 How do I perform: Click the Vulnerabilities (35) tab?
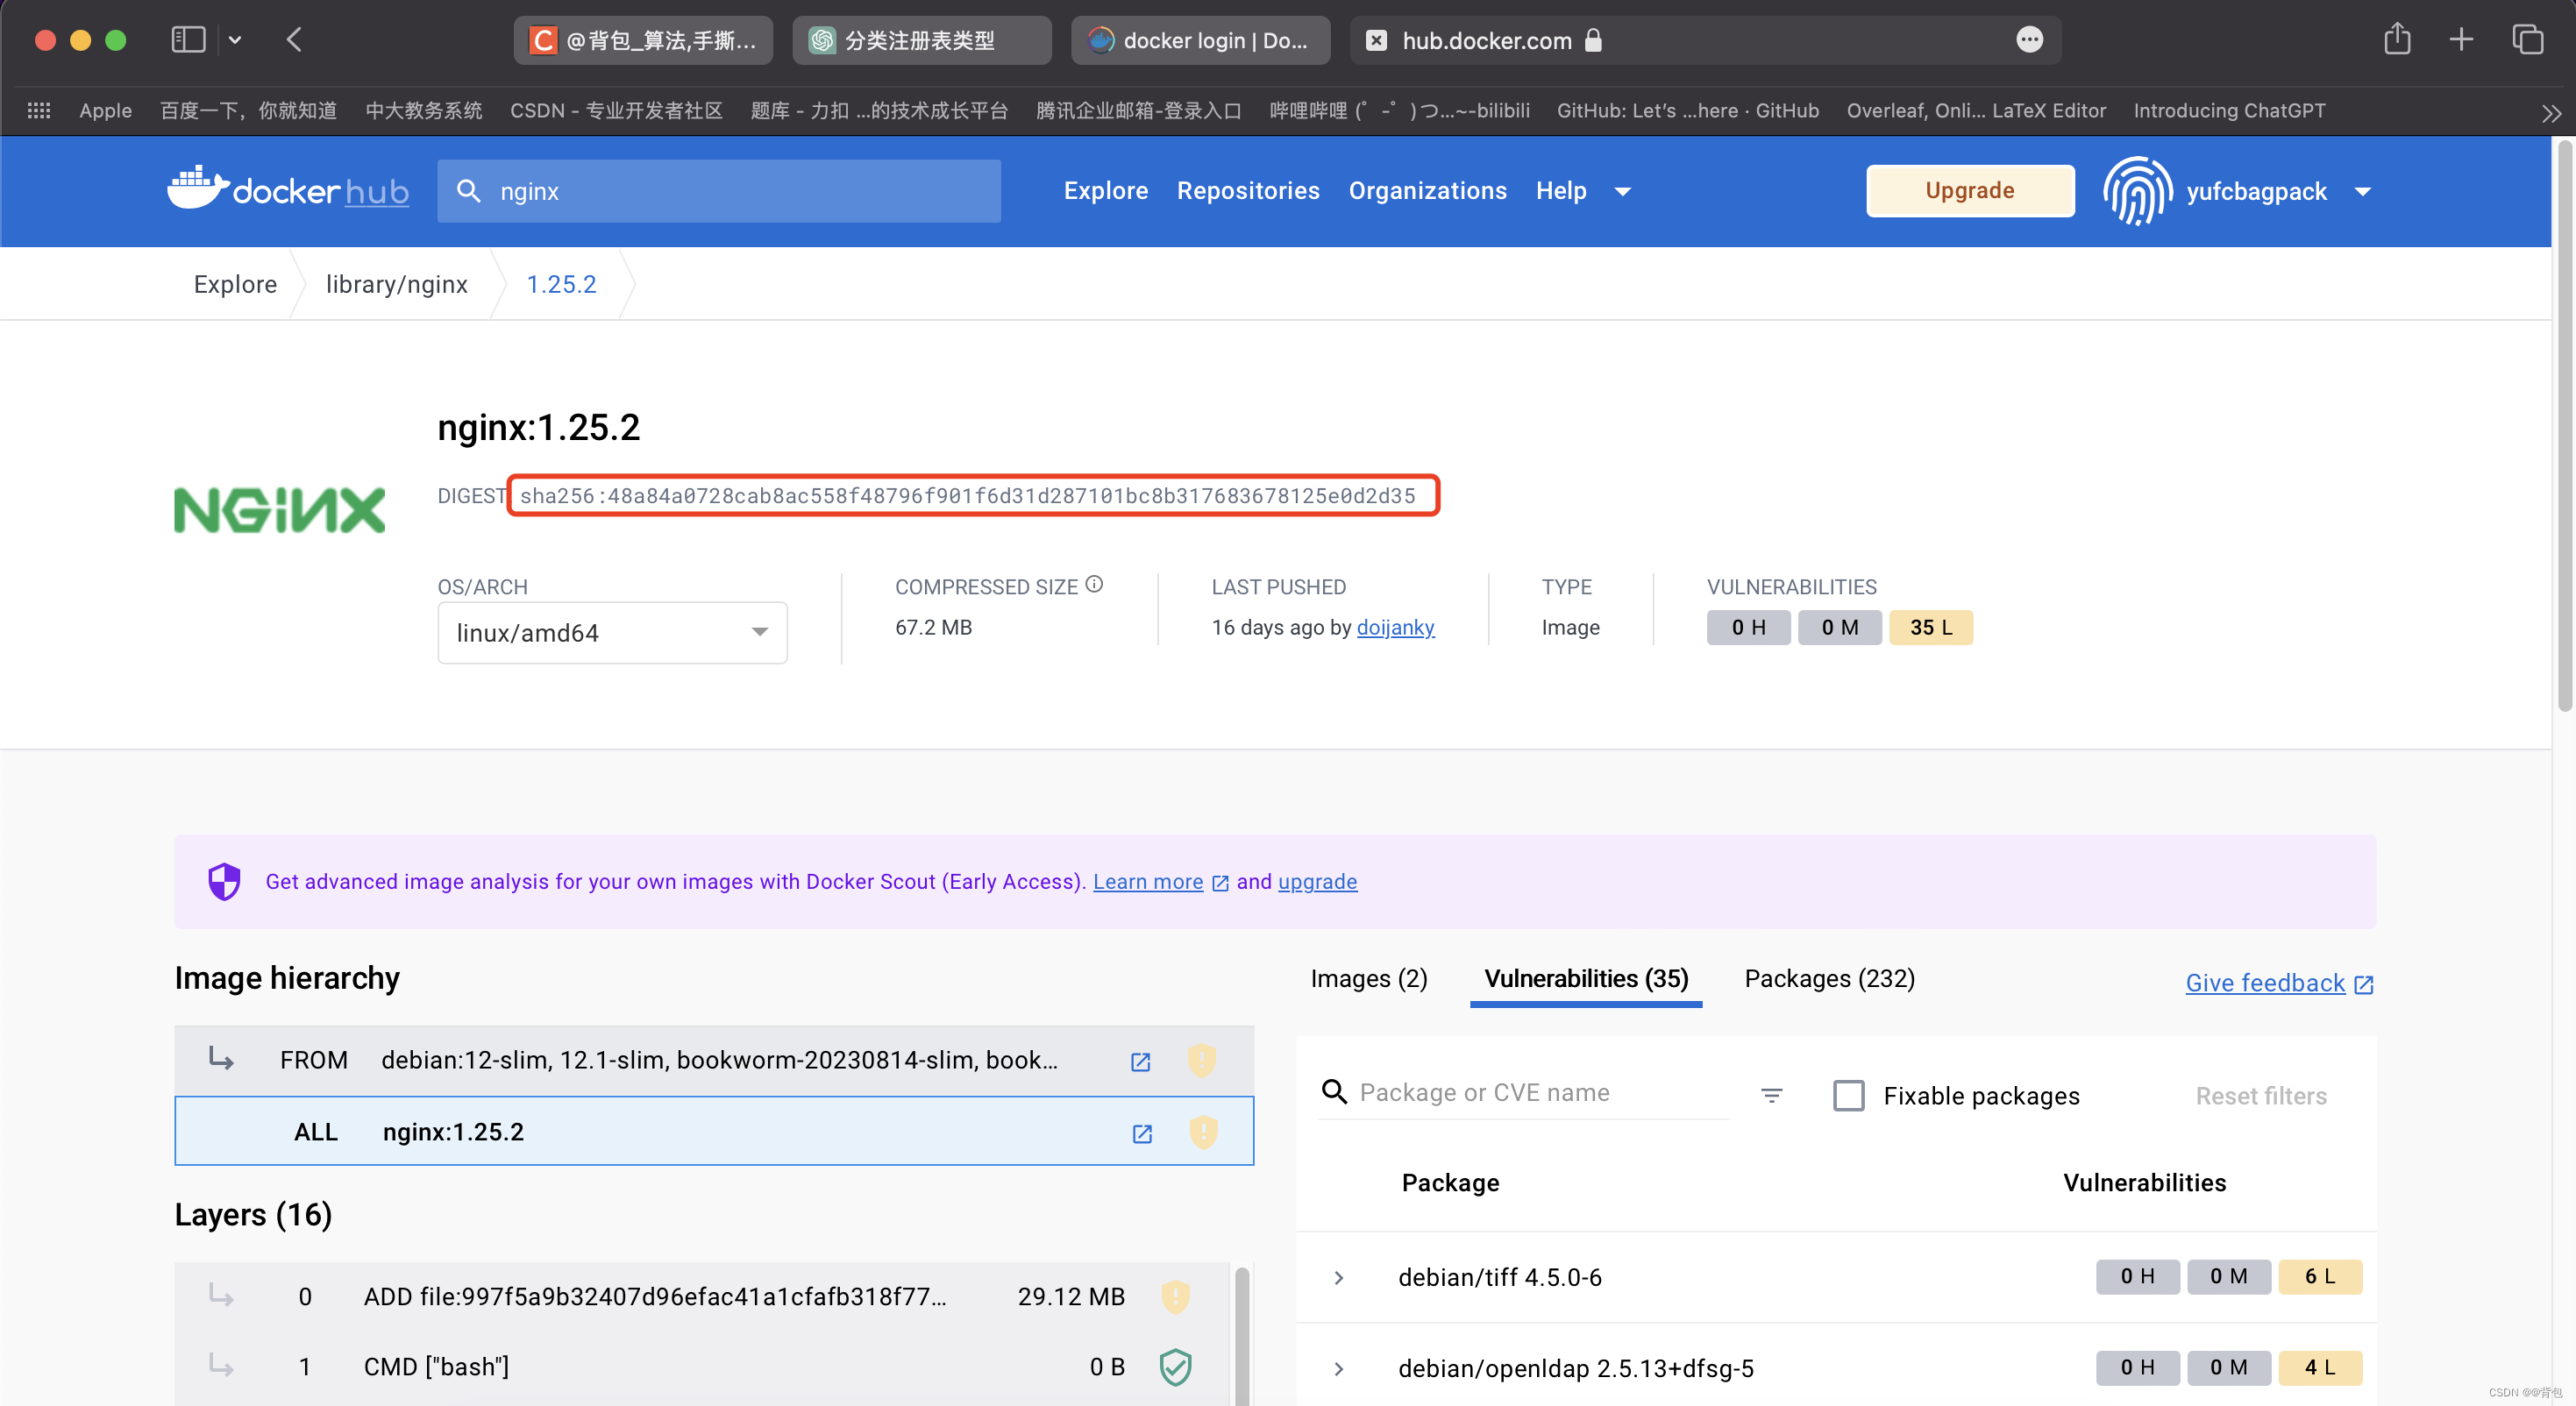(1588, 978)
